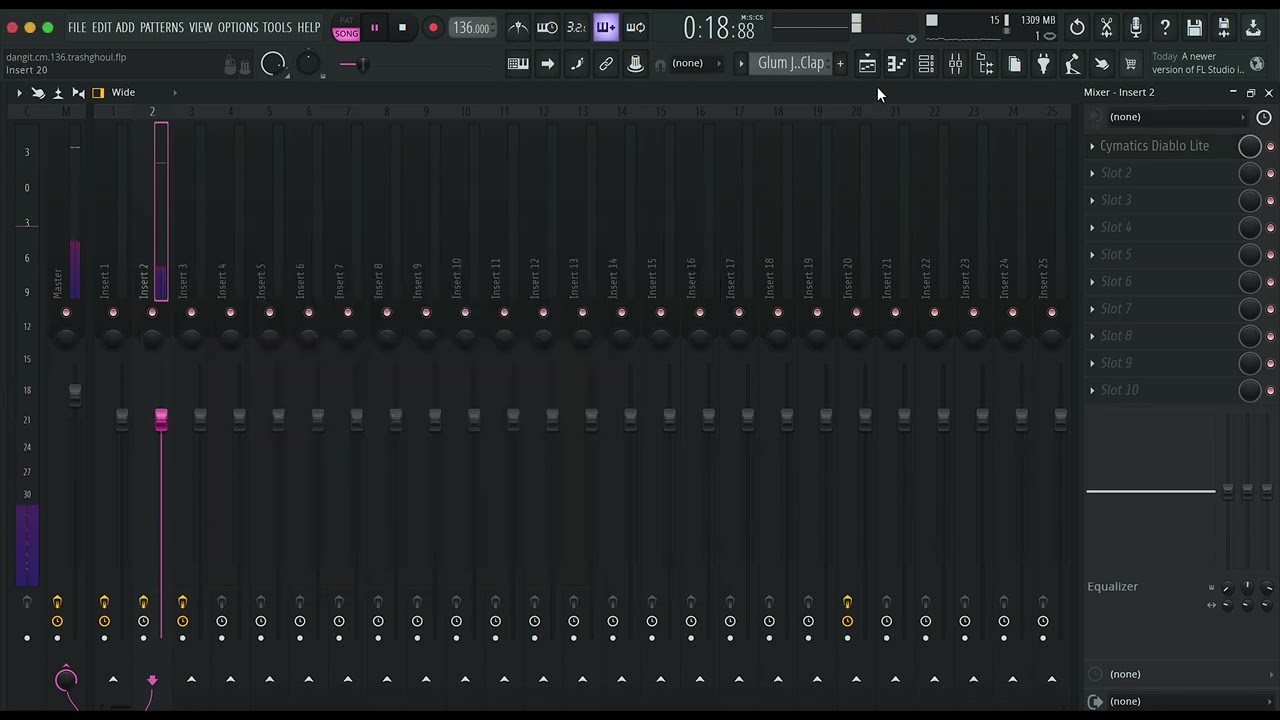Click the chain link icon in toolbar
This screenshot has width=1280, height=720.
coord(606,64)
